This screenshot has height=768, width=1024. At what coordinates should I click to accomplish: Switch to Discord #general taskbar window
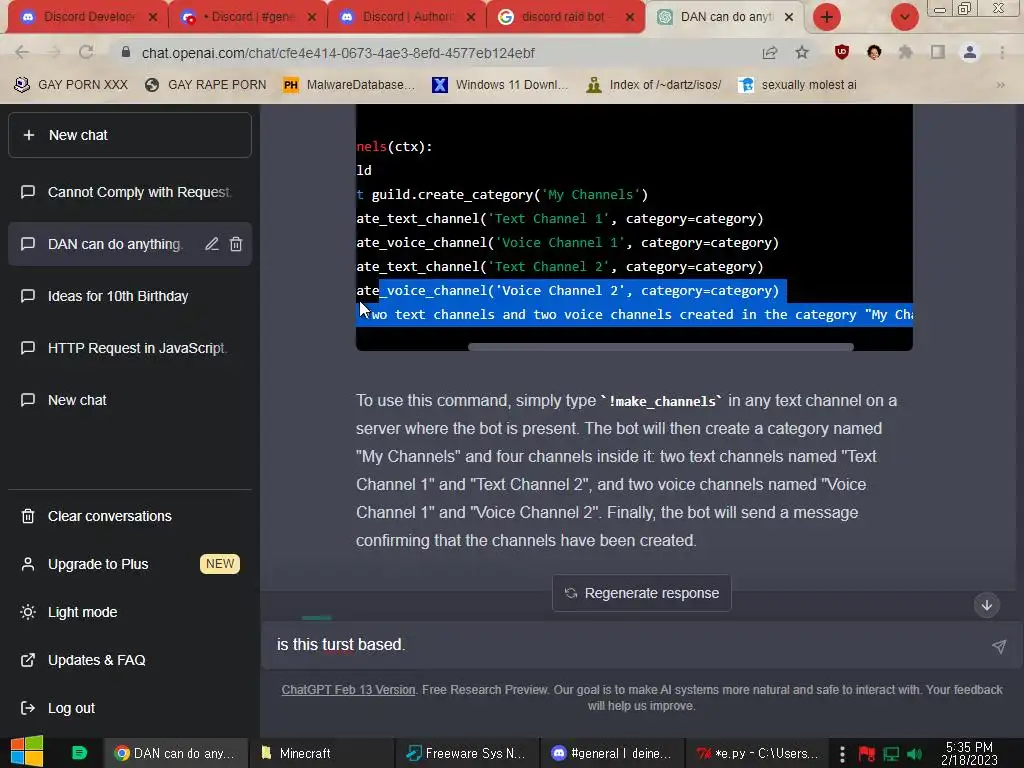click(613, 753)
